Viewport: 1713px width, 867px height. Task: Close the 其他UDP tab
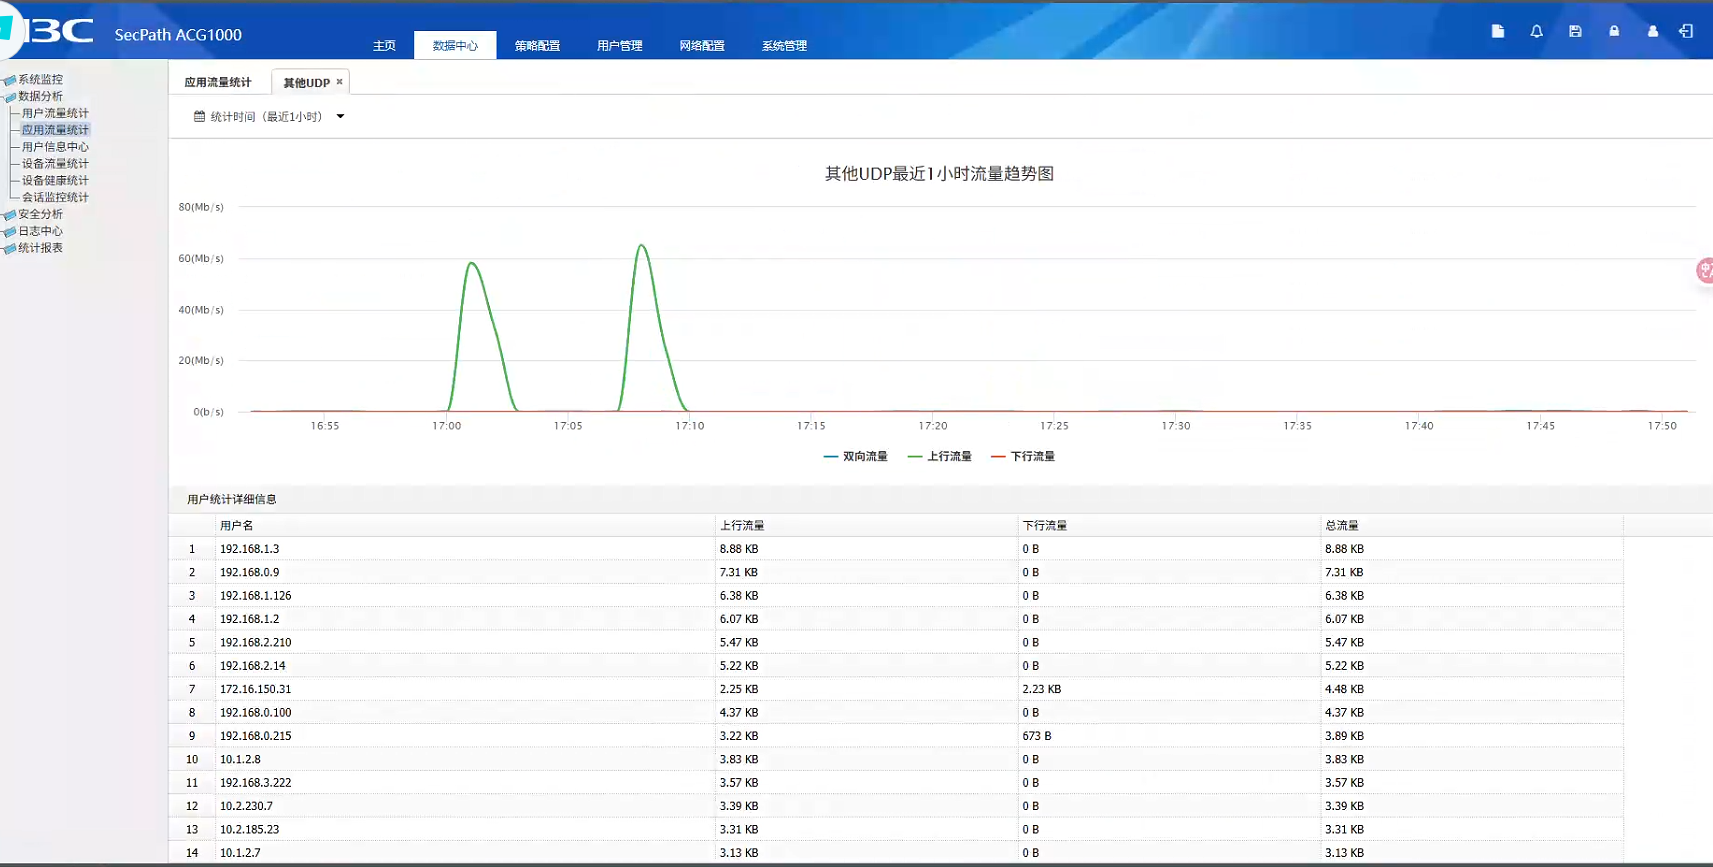coord(339,82)
